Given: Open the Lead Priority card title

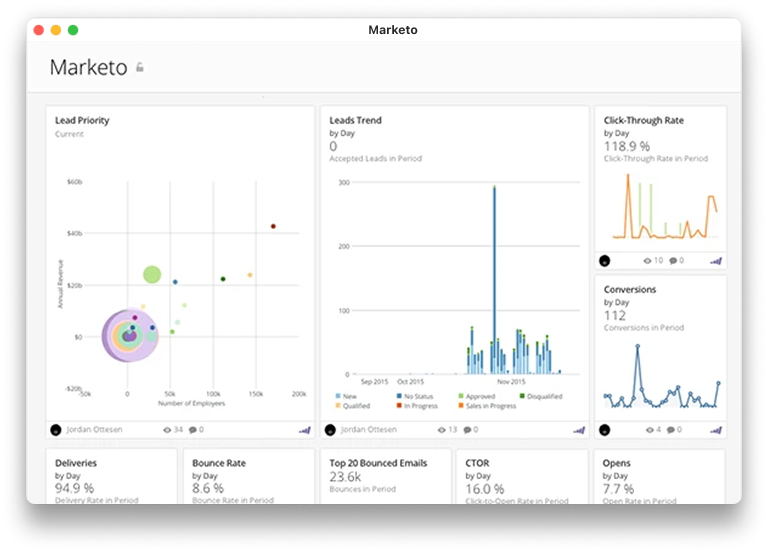Looking at the screenshot, I should click(82, 120).
